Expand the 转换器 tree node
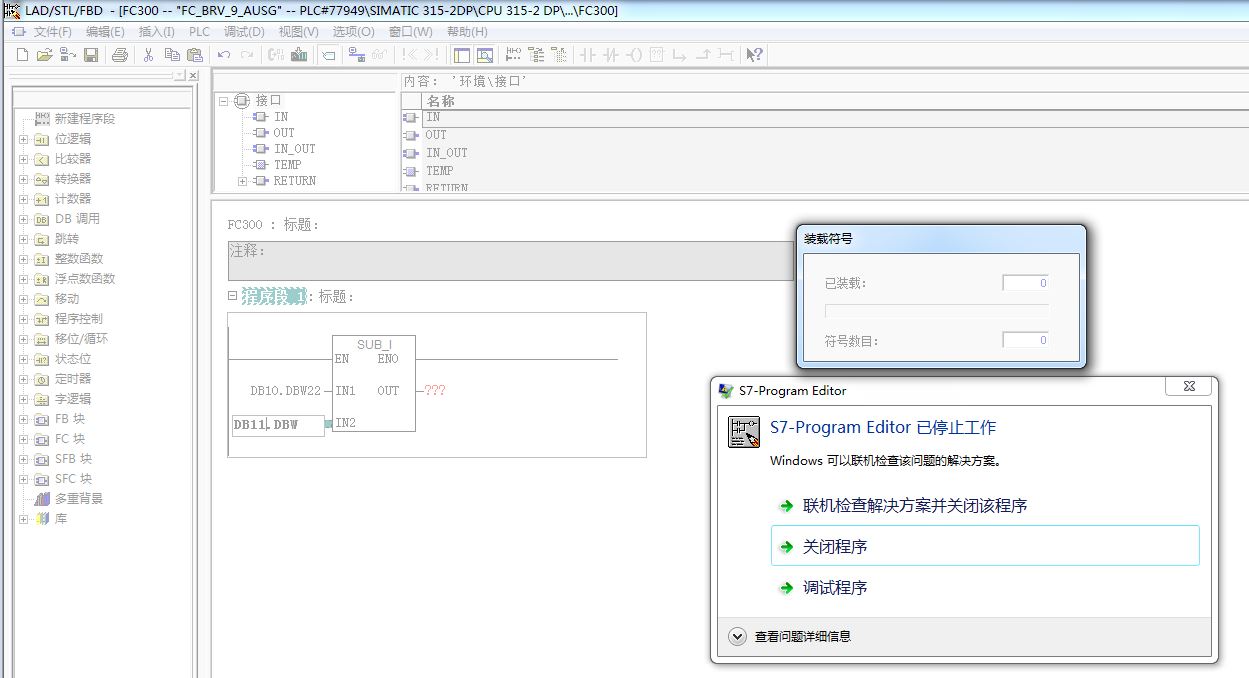Screen dimensions: 1249x678 [23, 179]
